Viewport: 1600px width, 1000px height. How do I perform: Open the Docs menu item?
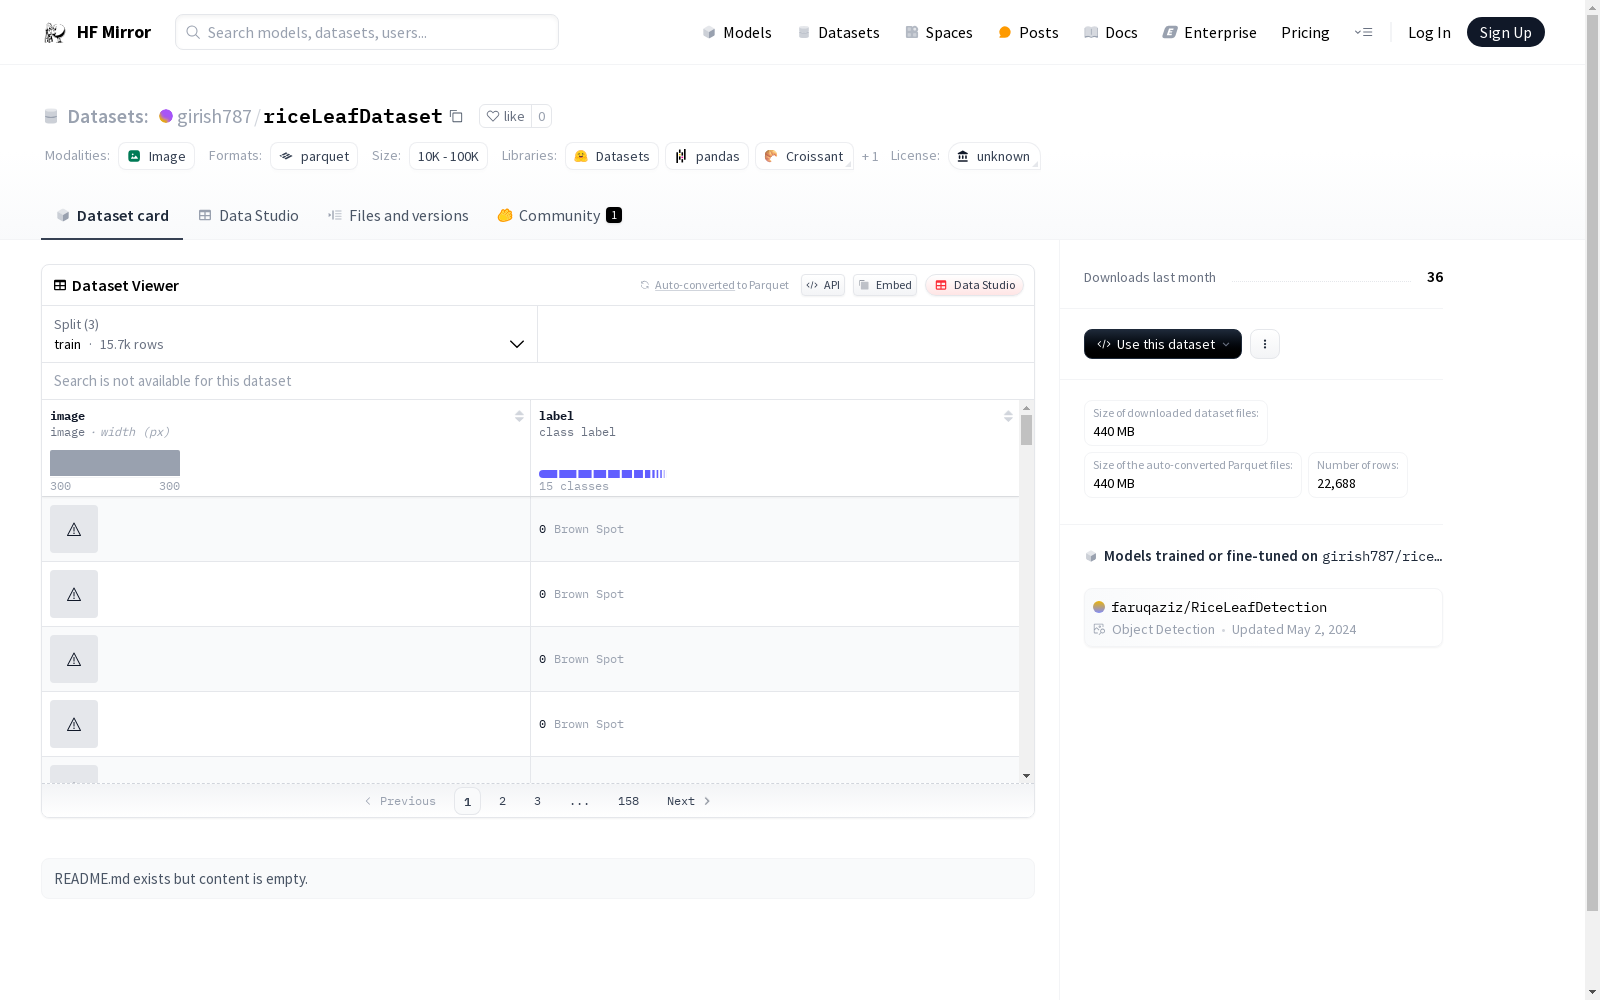pos(1111,32)
